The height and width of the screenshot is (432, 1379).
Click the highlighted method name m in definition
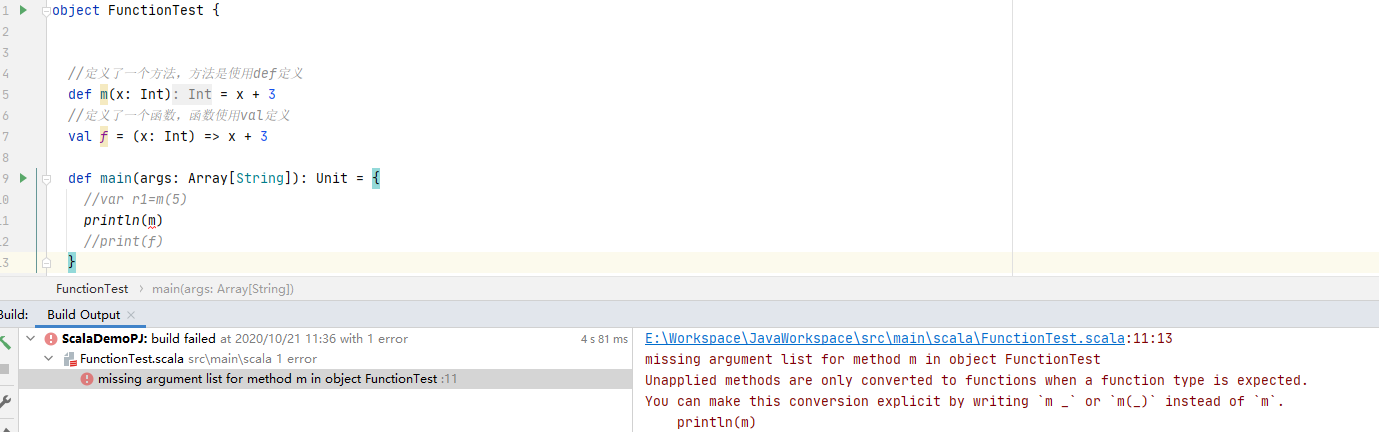(103, 94)
